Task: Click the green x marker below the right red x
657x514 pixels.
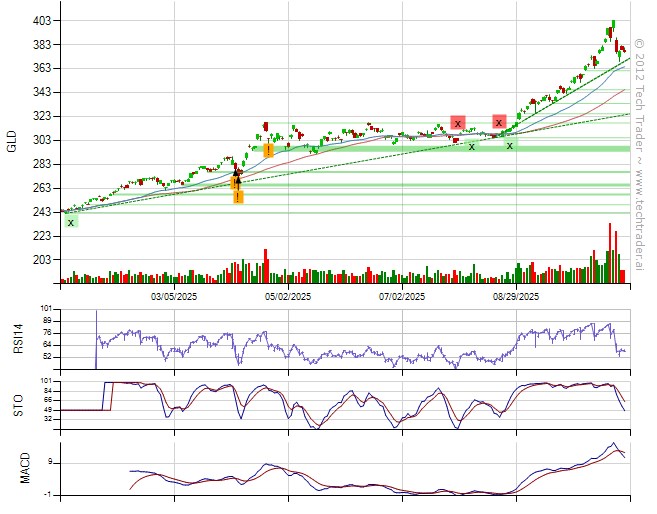Action: click(x=510, y=145)
